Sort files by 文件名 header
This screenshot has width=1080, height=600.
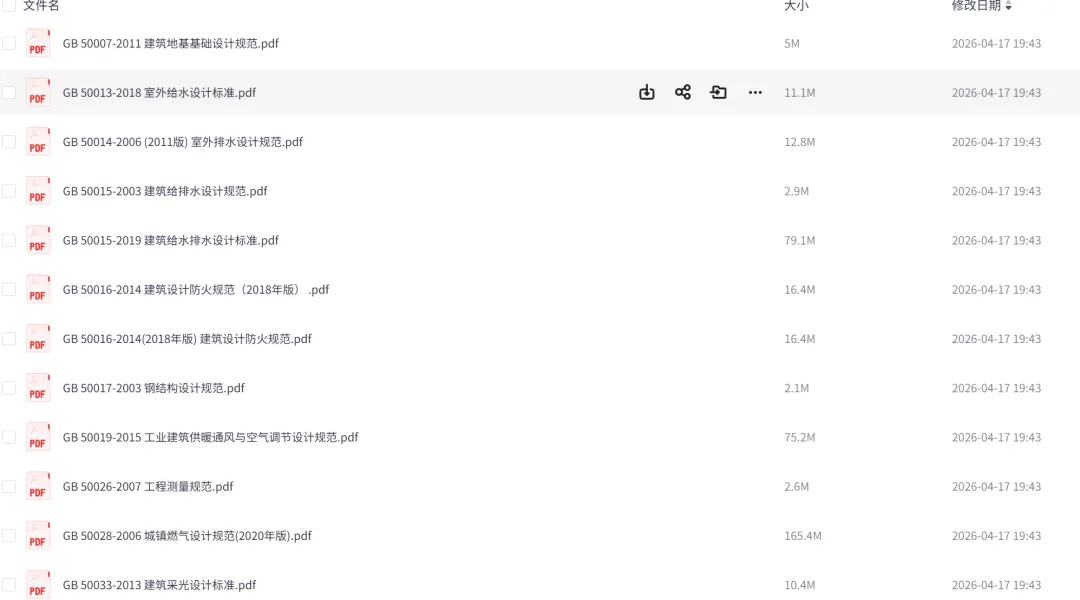point(41,6)
